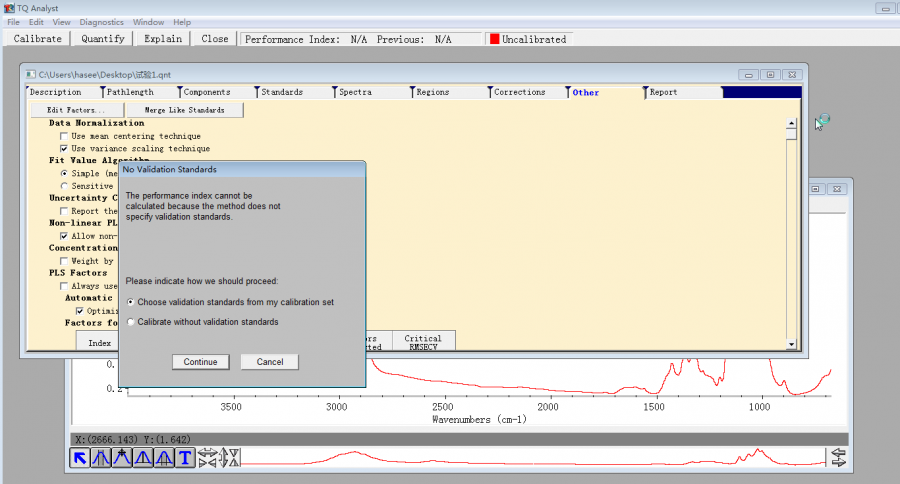The width and height of the screenshot is (900, 484).
Task: Uncheck Use variance scaling technique
Action: pos(64,149)
